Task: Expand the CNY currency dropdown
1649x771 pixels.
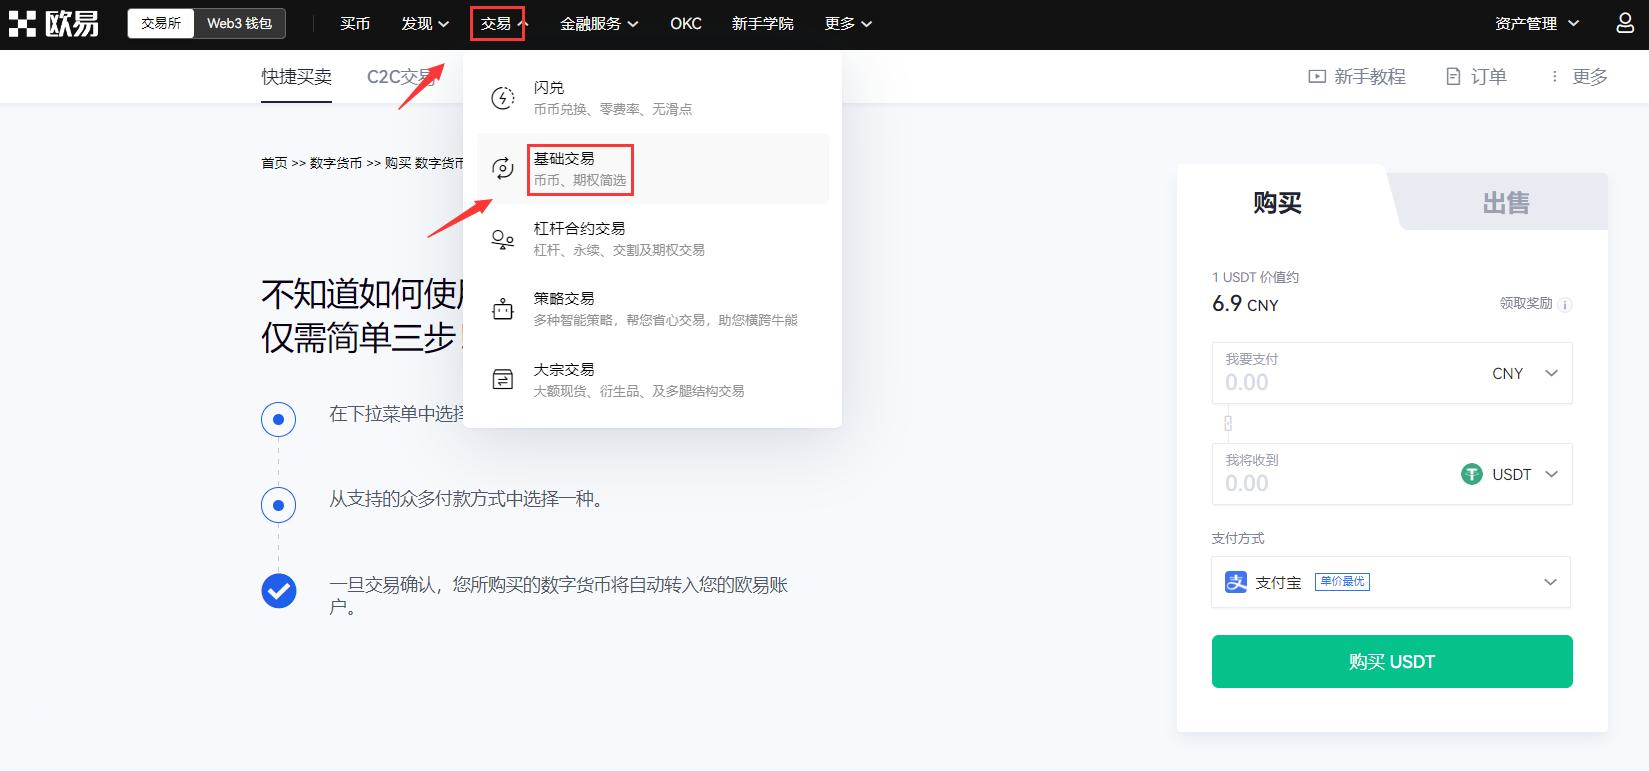Action: click(x=1524, y=373)
